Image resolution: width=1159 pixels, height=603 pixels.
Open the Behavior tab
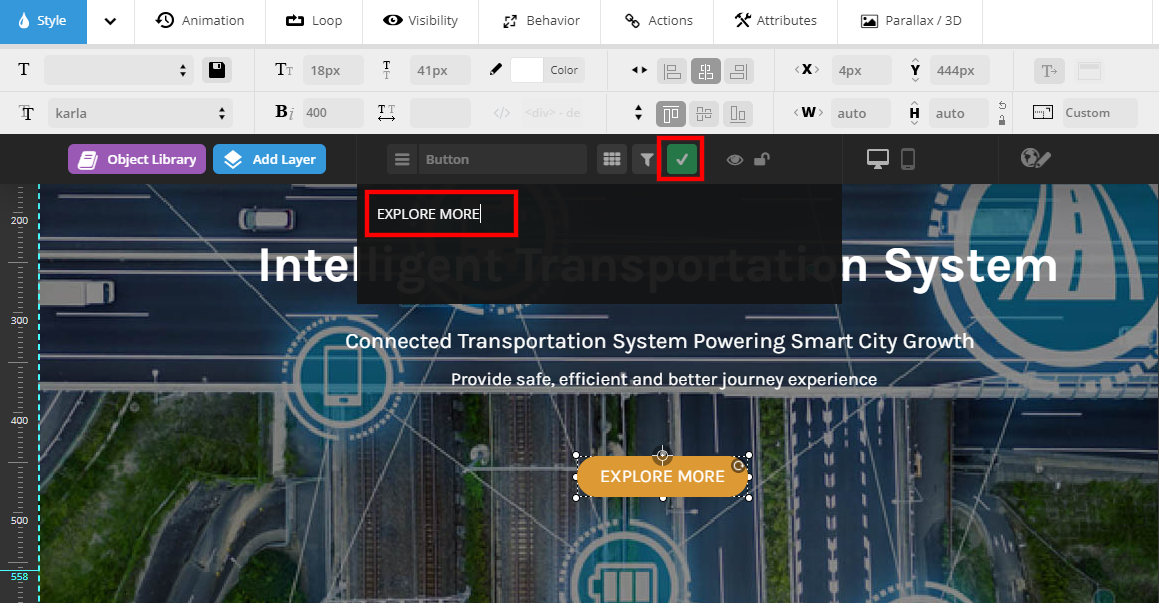(540, 21)
